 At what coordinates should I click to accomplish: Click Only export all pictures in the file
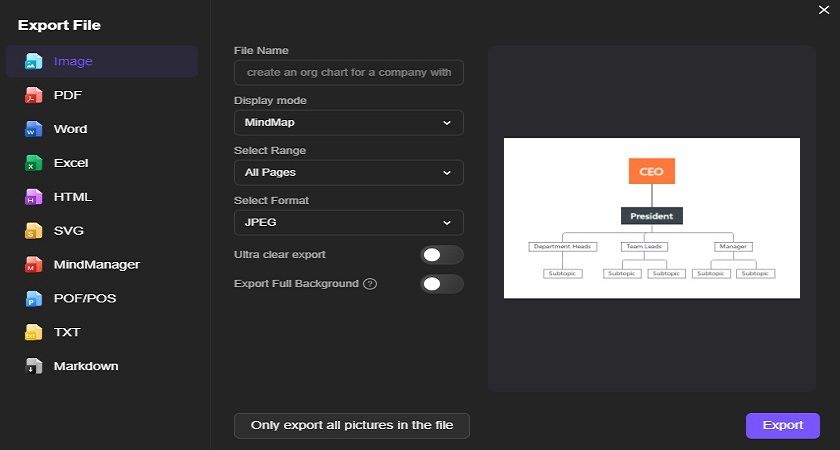352,426
